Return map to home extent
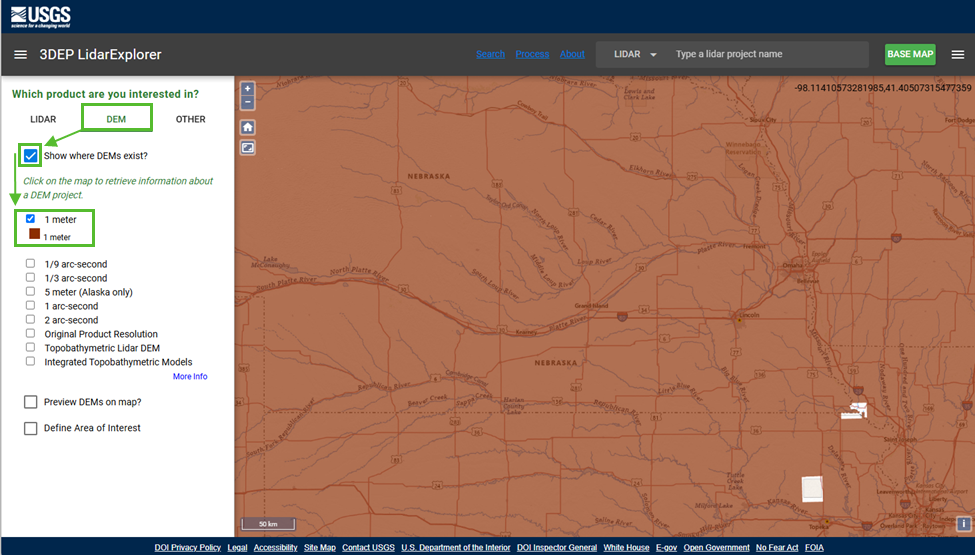This screenshot has height=555, width=975. point(247,127)
